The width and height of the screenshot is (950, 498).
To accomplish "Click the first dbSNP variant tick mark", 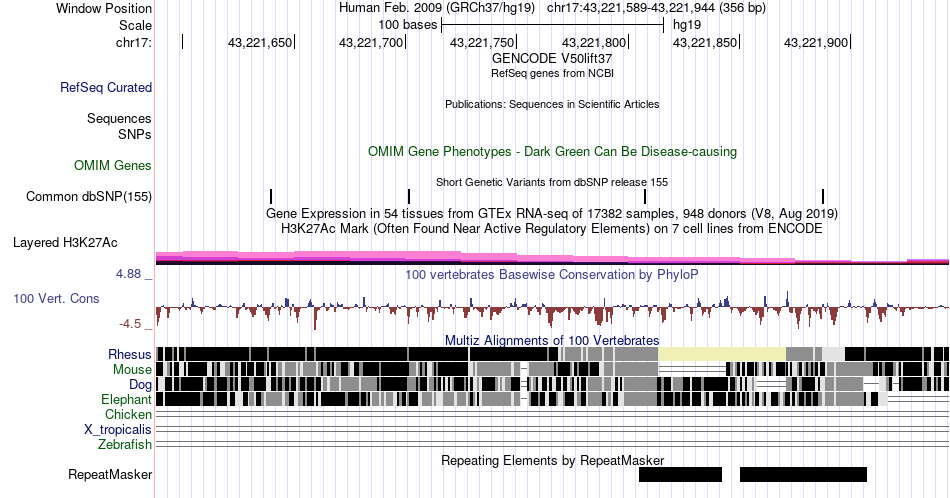I will (x=271, y=196).
